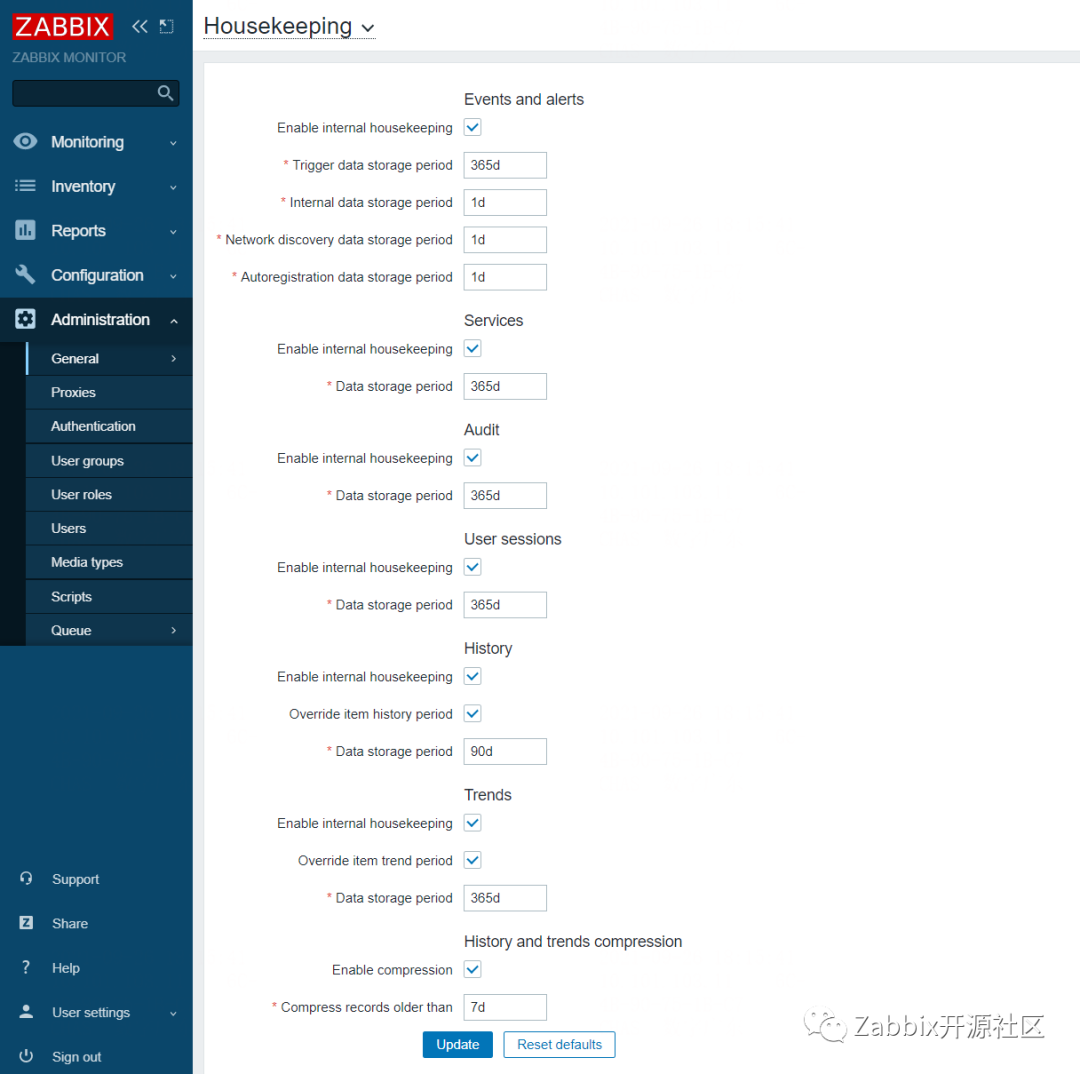Go to User roles

coord(110,494)
